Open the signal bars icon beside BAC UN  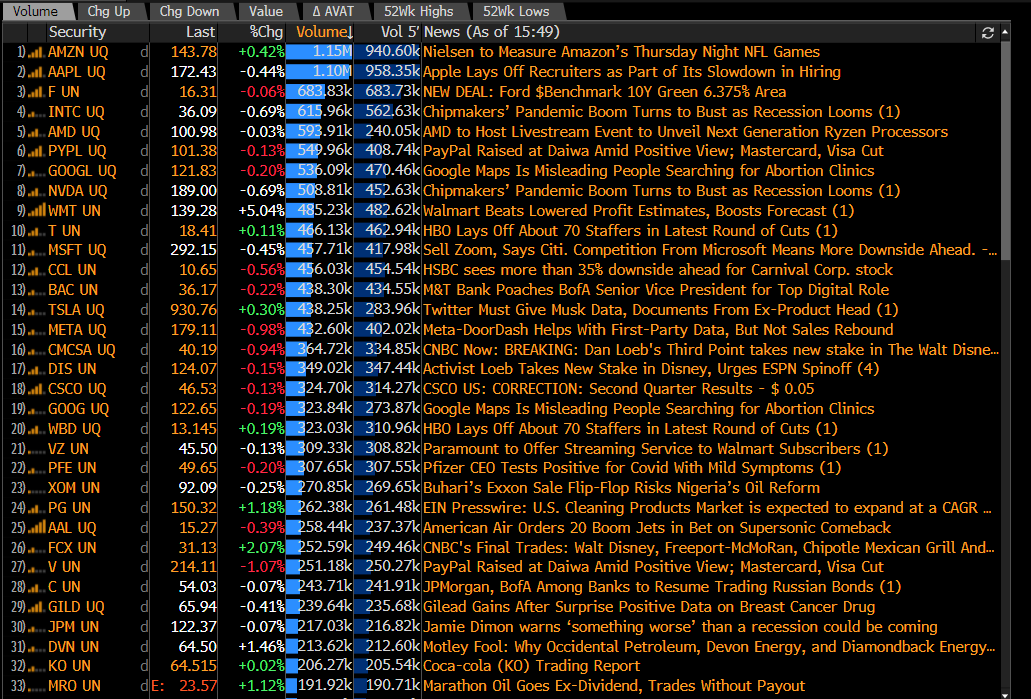36,290
